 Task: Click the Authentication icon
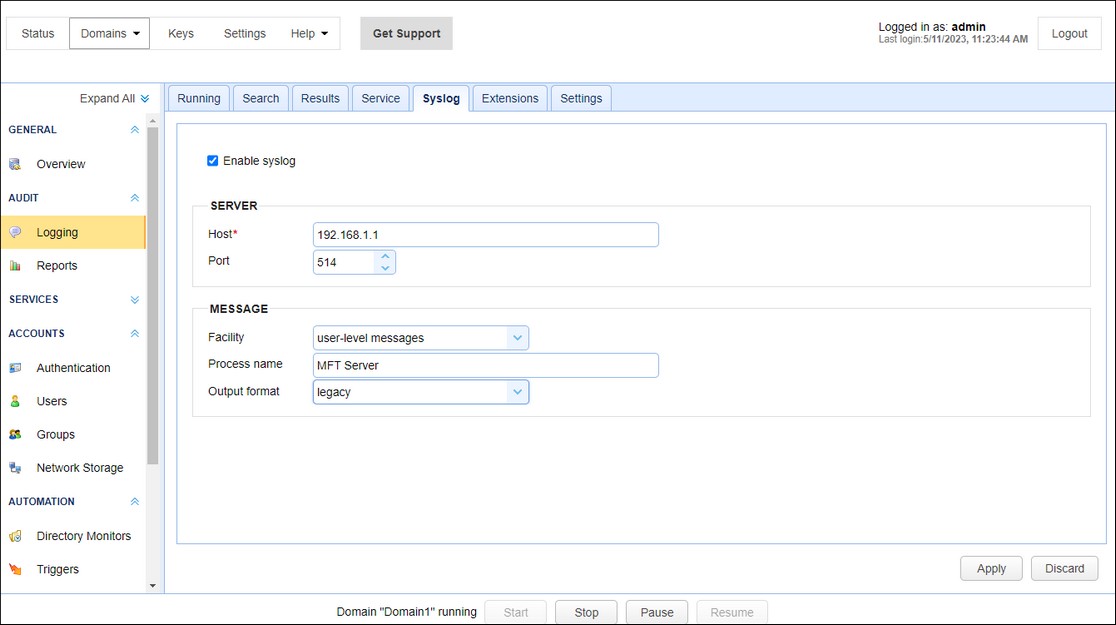click(x=15, y=368)
